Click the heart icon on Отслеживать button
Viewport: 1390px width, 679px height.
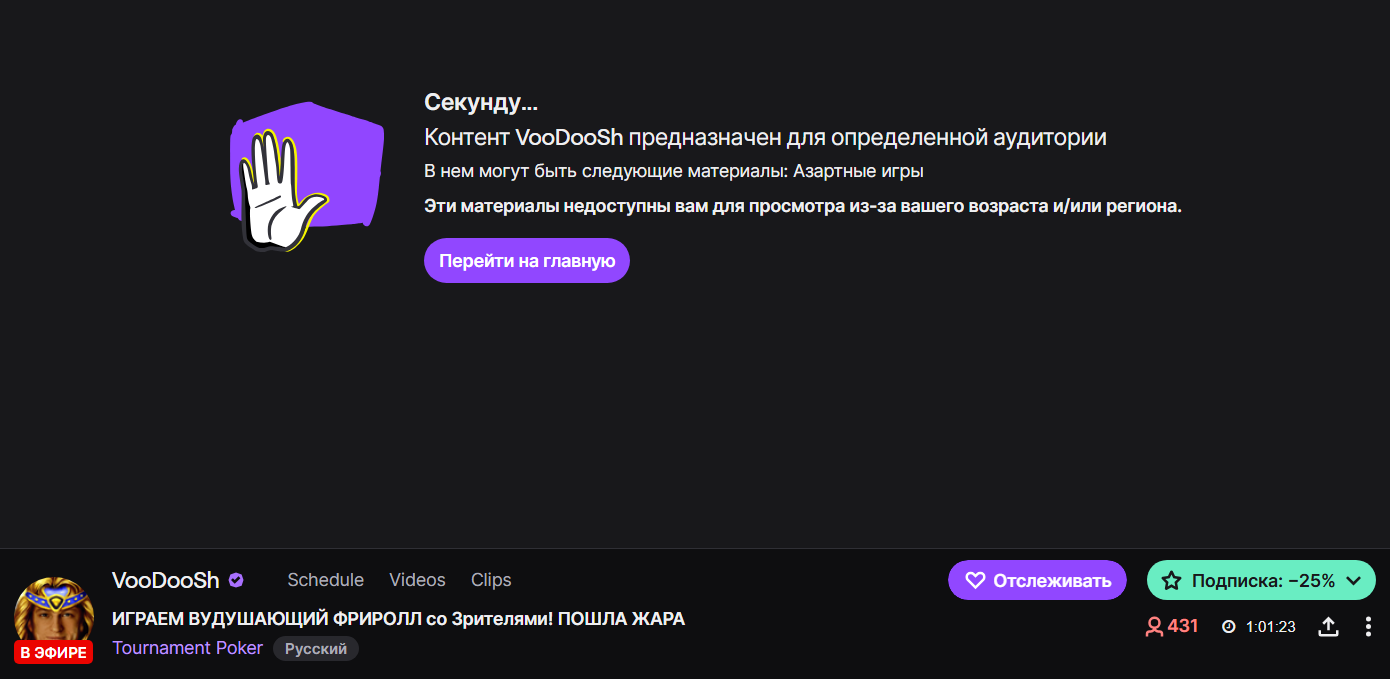point(975,581)
